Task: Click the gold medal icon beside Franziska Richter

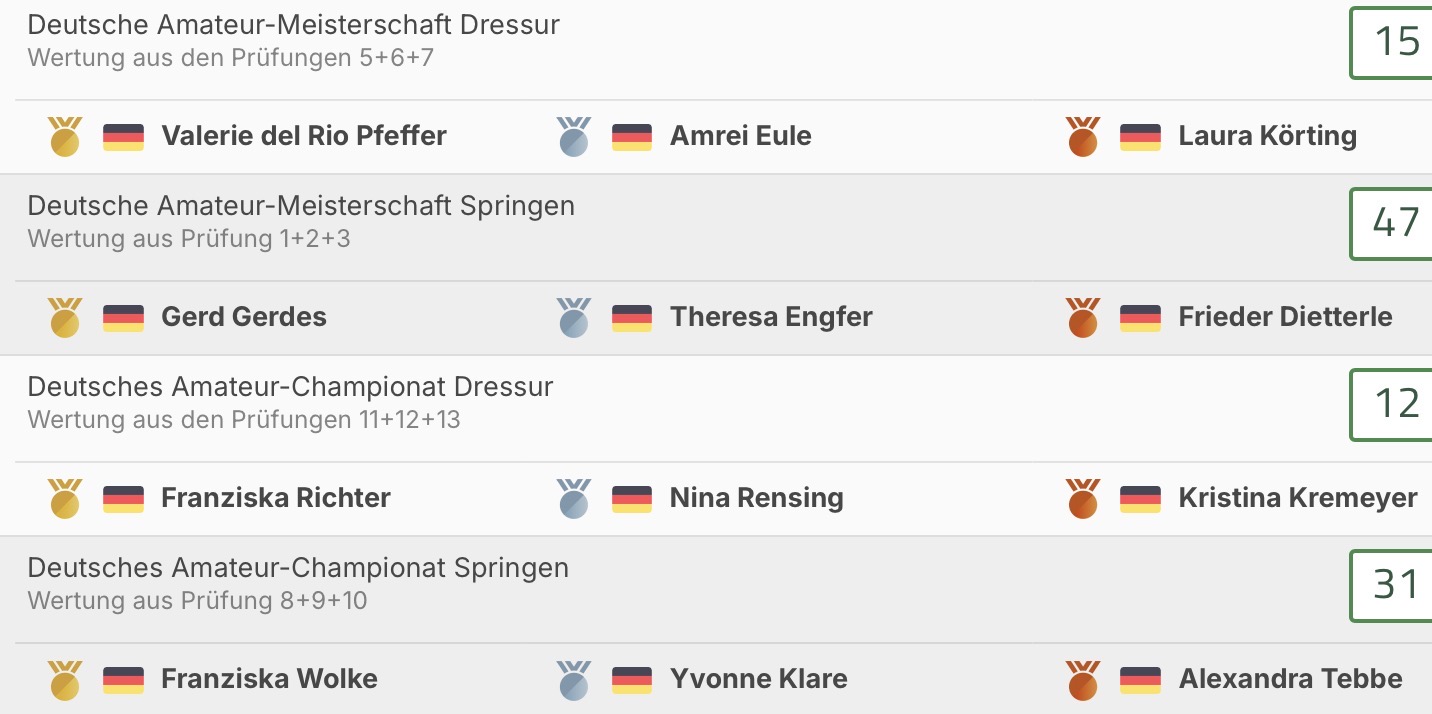Action: click(x=66, y=499)
